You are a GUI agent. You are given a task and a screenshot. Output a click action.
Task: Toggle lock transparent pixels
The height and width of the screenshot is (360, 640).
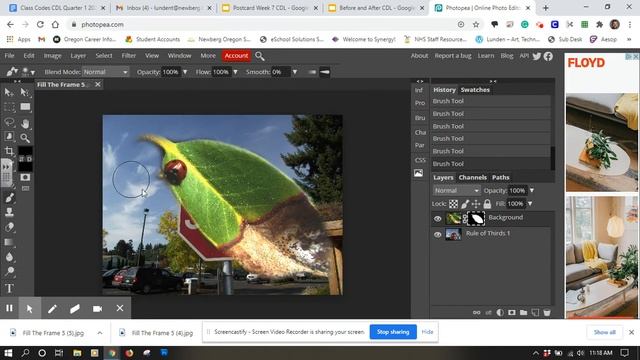[453, 204]
